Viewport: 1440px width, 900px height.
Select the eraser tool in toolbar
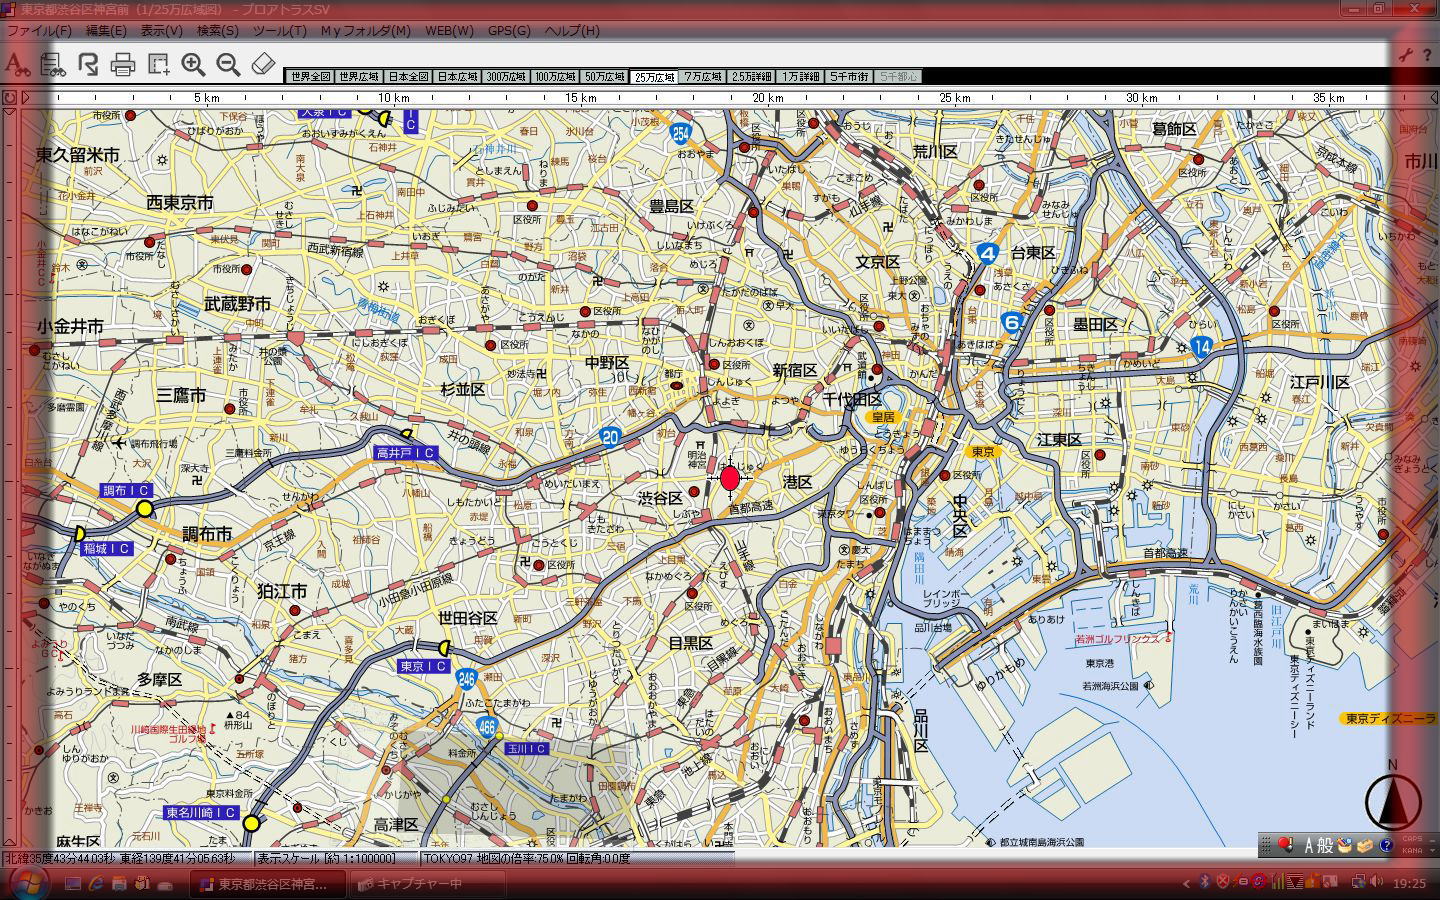[262, 64]
